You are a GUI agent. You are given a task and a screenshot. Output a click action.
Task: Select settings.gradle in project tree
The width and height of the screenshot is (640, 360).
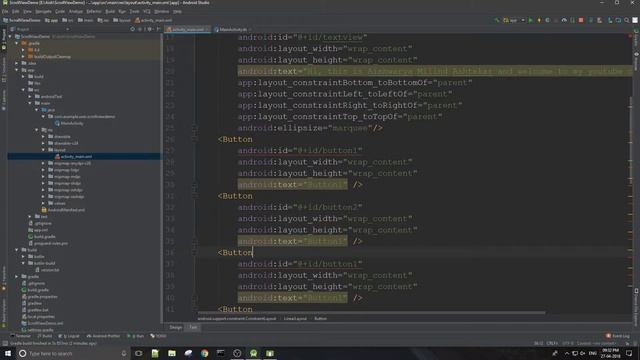point(40,330)
